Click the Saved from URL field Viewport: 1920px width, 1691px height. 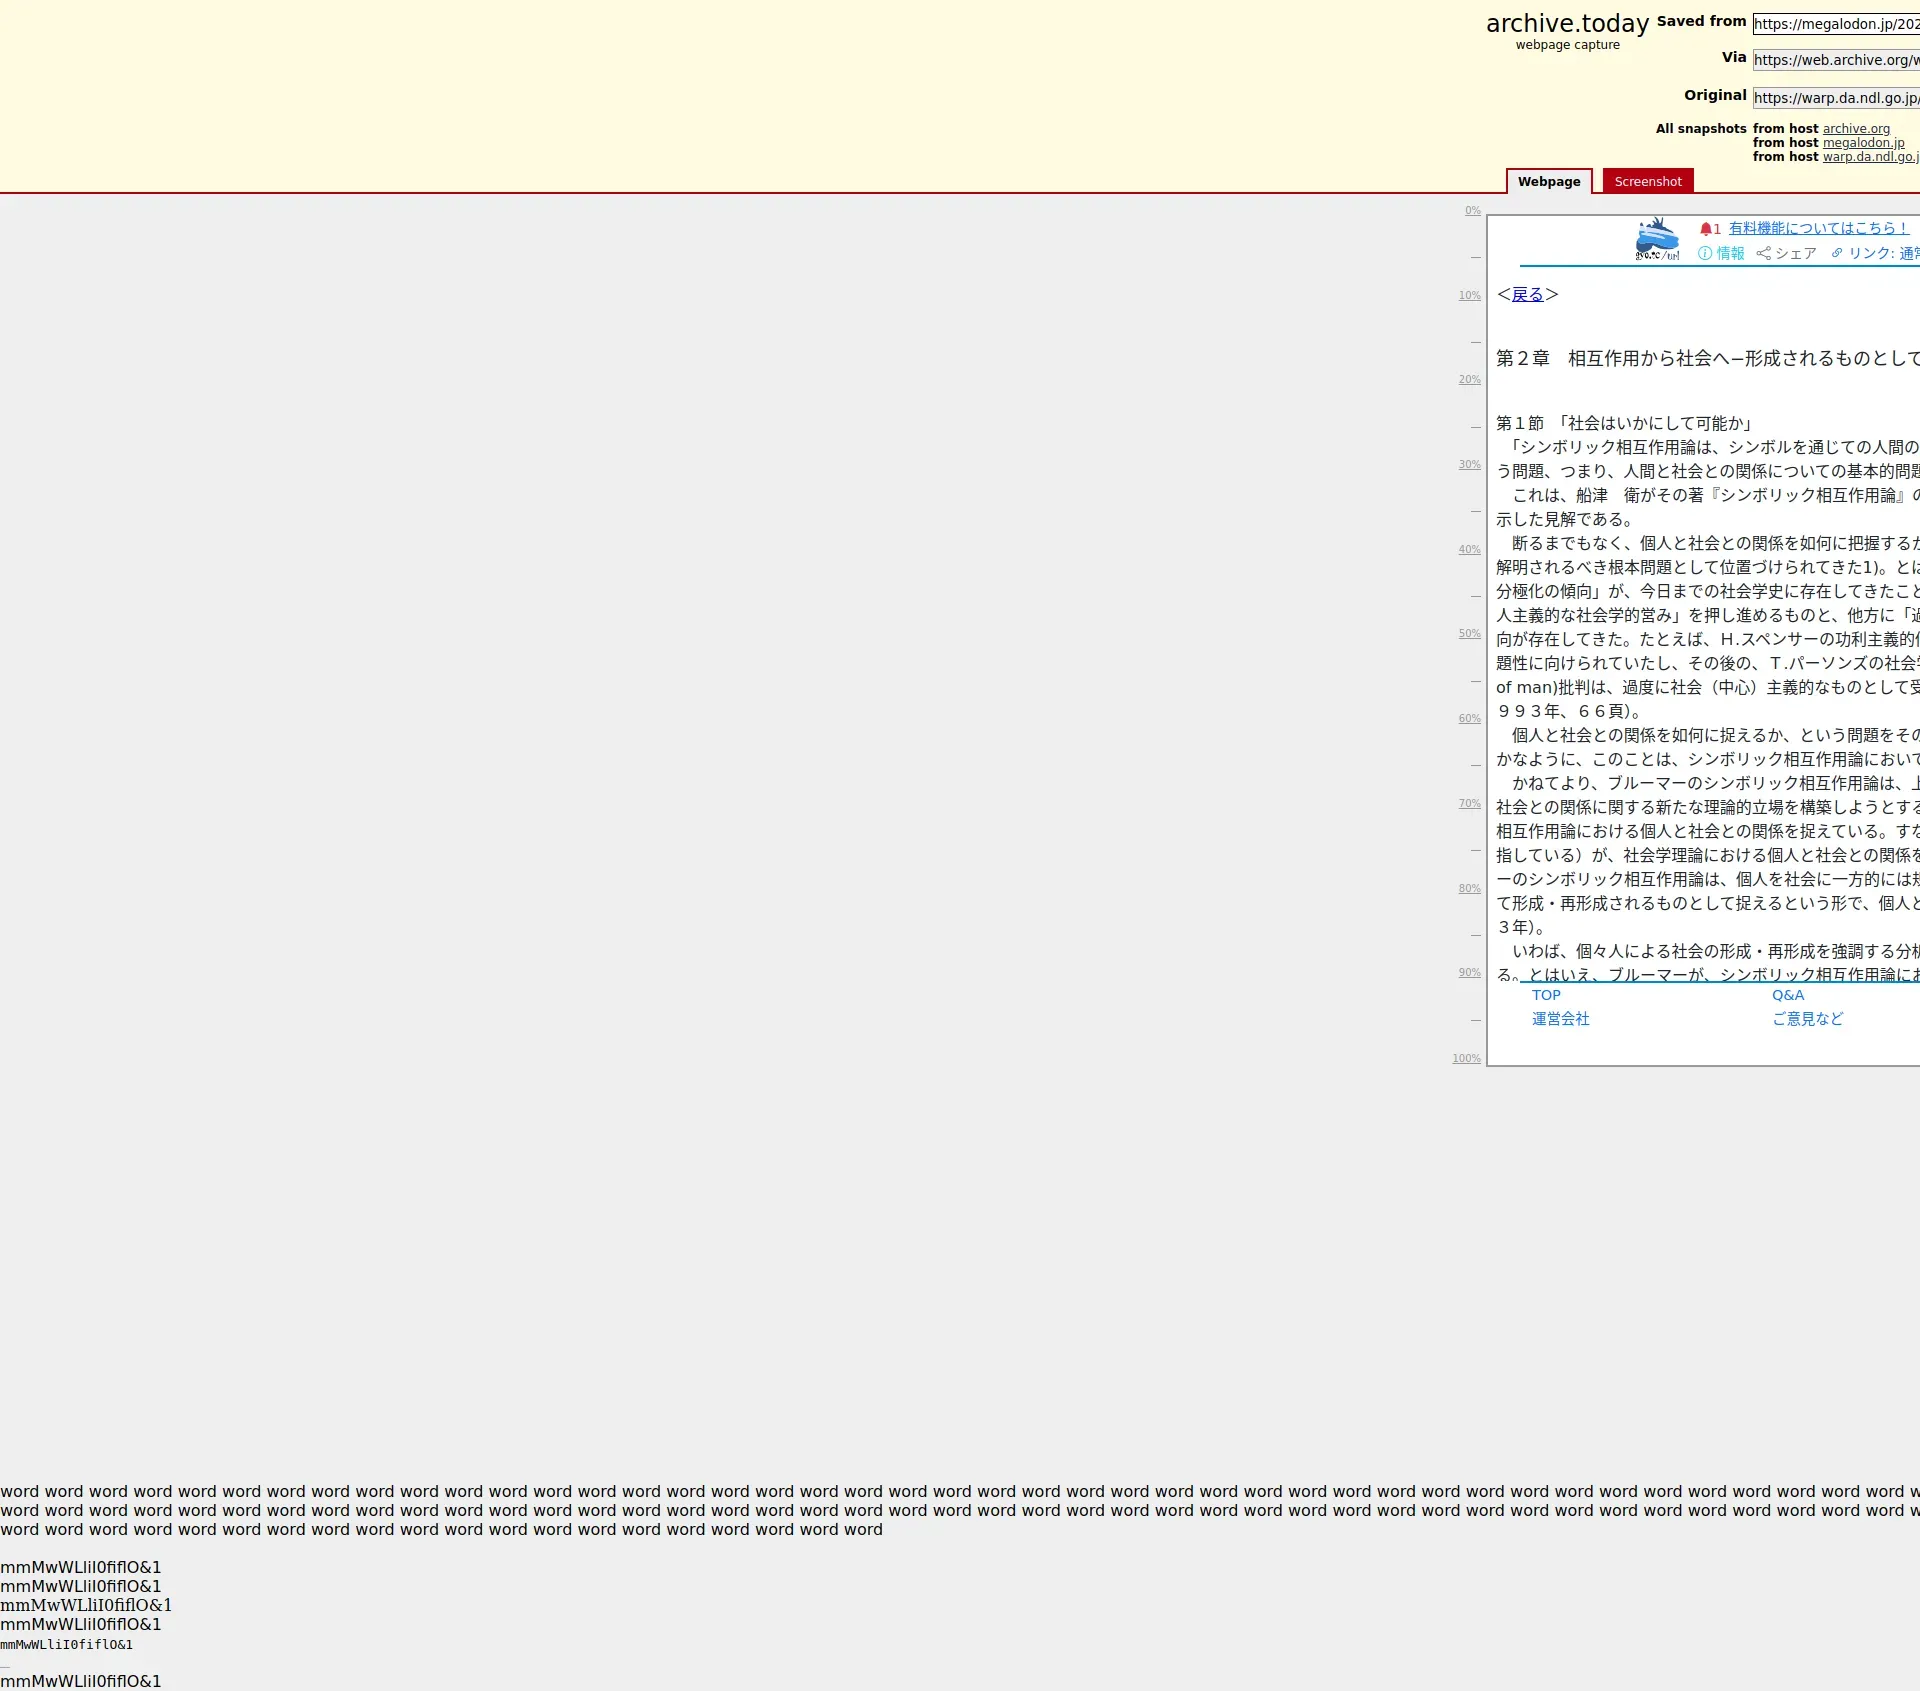coord(1836,24)
